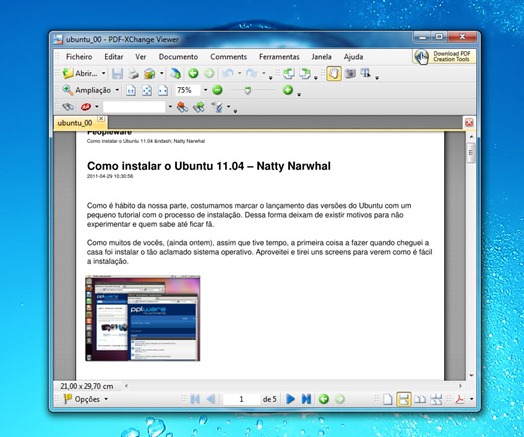Screen dimensions: 524x437
Task: Click the green minus zoom out button
Action: 217,90
